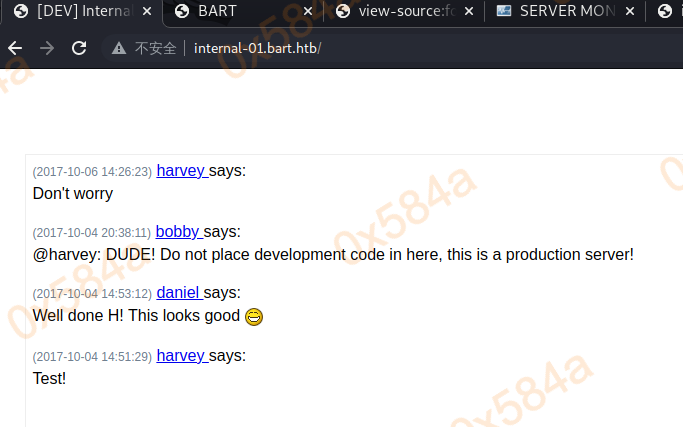Click the 不安全 security label
The width and height of the screenshot is (683, 427).
click(x=155, y=48)
